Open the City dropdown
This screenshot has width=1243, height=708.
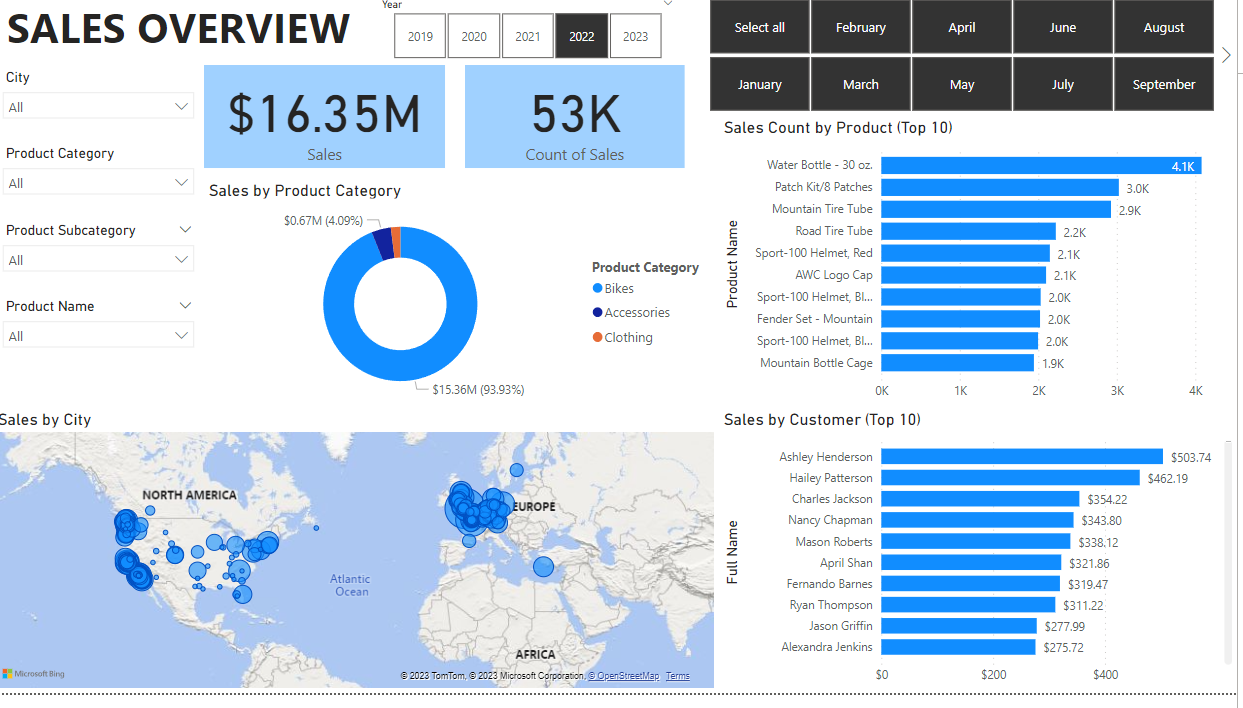(98, 107)
